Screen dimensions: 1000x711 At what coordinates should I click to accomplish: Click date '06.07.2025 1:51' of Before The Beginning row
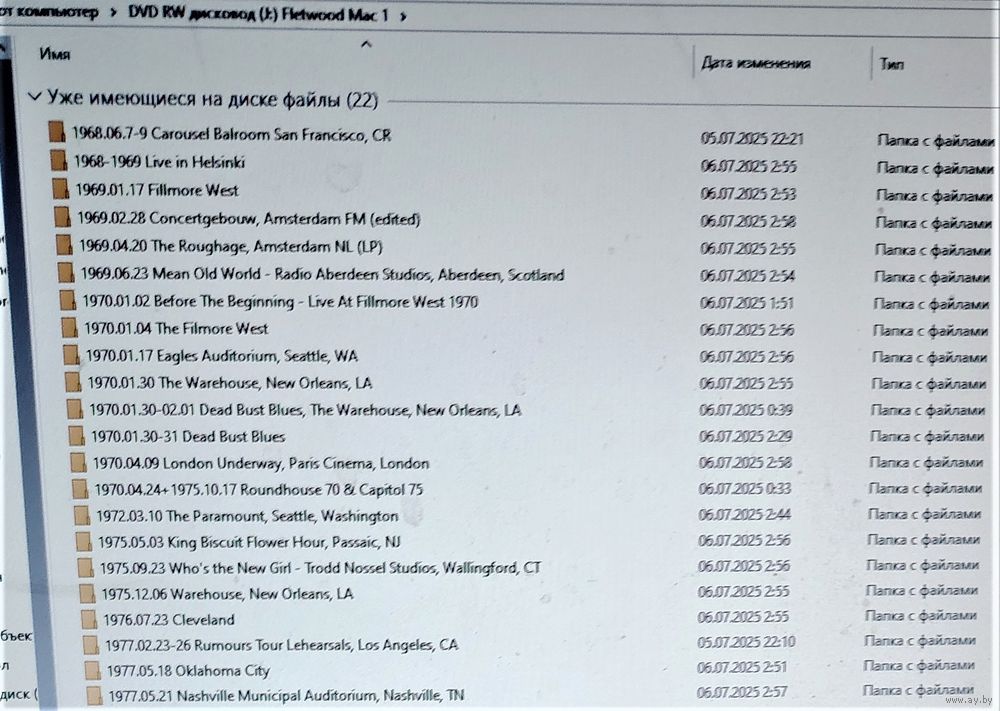tap(747, 303)
